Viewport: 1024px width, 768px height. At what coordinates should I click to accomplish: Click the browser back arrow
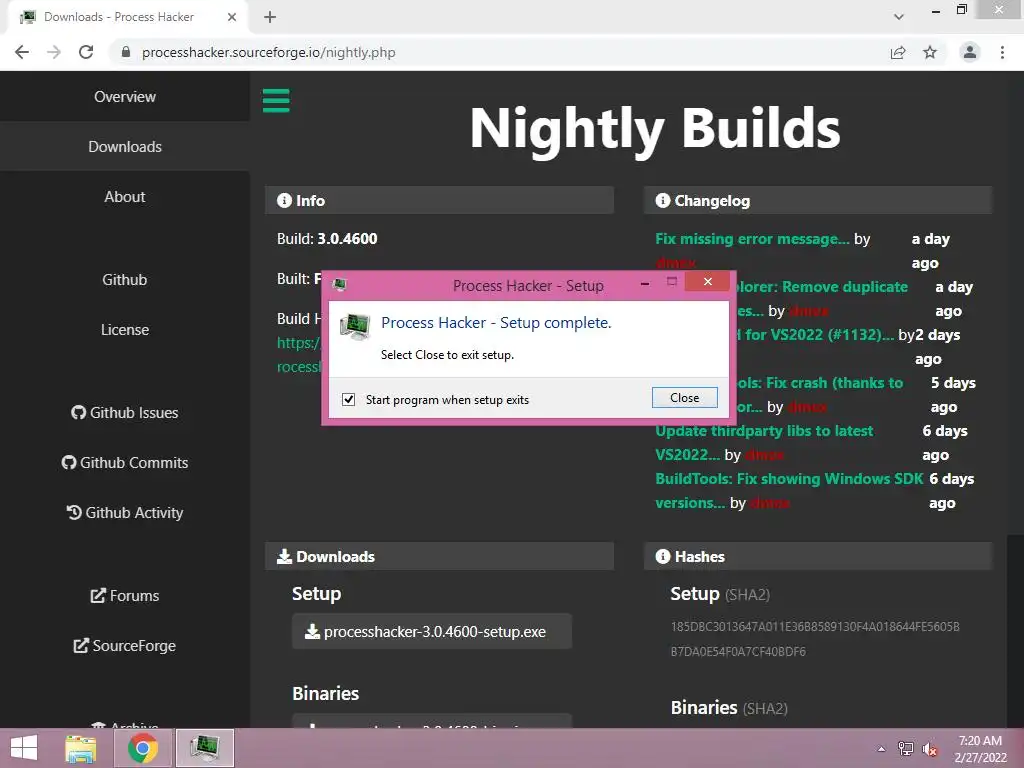click(22, 52)
